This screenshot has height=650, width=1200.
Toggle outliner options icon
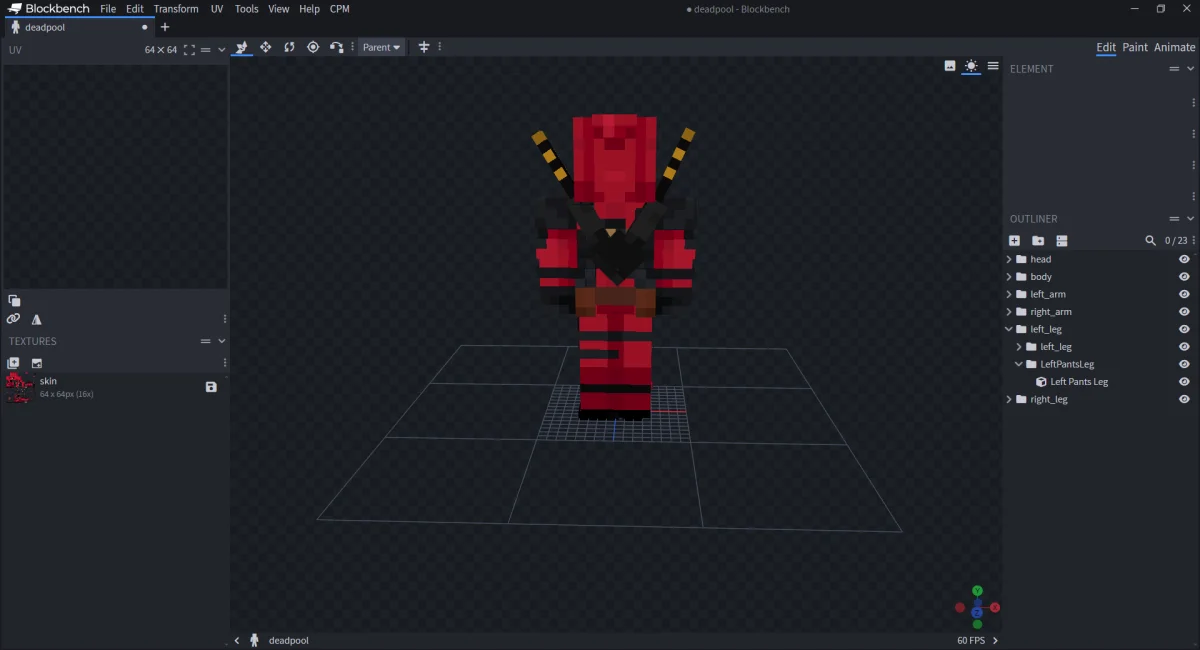(x=1062, y=241)
